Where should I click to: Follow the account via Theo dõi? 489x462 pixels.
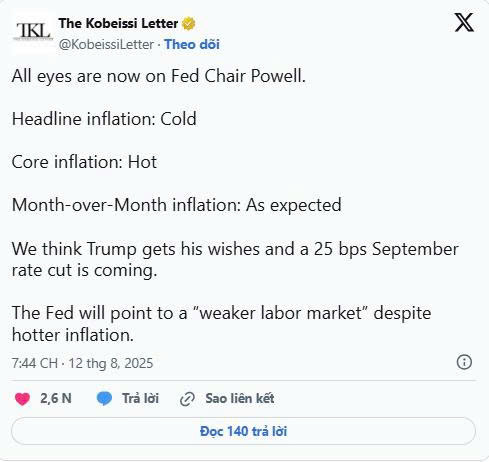[x=192, y=45]
